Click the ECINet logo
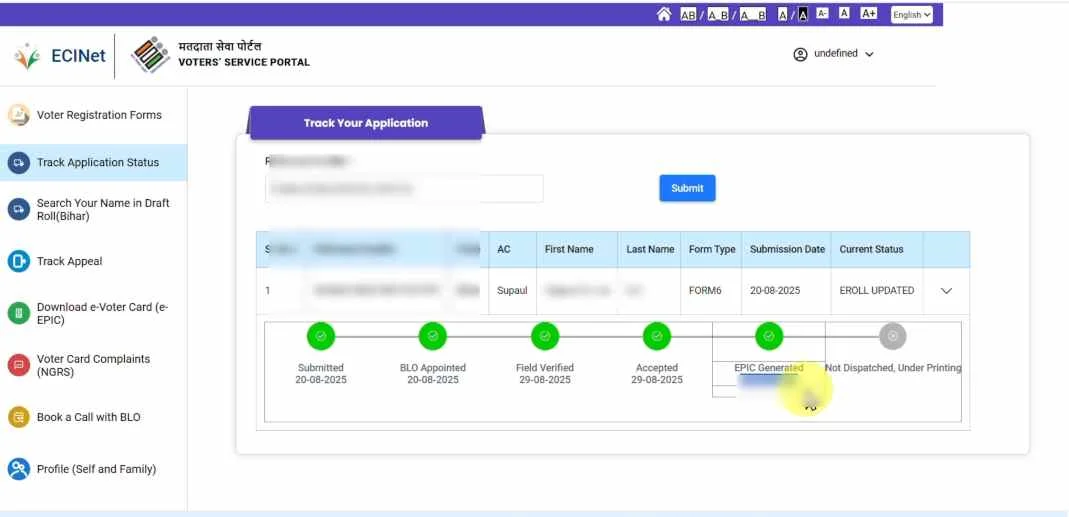1069x517 pixels. (60, 56)
